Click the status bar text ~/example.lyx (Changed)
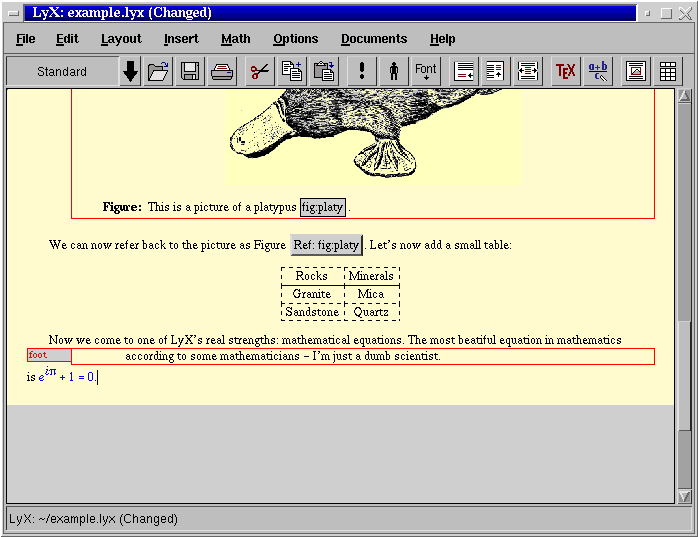This screenshot has height=537, width=698. coord(108,519)
